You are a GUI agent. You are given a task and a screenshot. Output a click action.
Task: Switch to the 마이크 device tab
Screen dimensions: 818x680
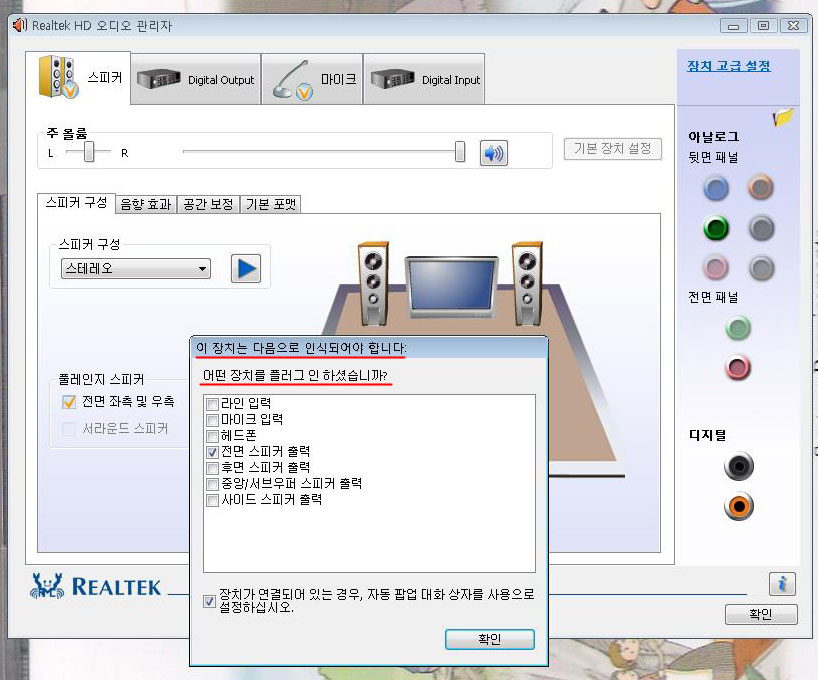[x=312, y=79]
